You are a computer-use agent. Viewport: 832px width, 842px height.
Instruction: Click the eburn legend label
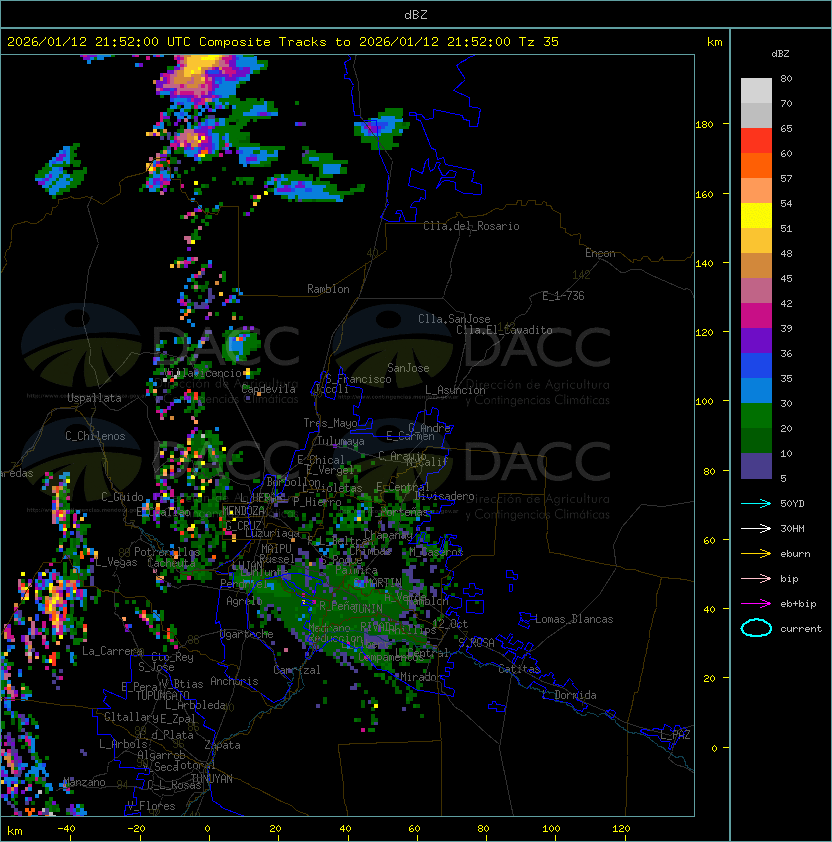795,554
